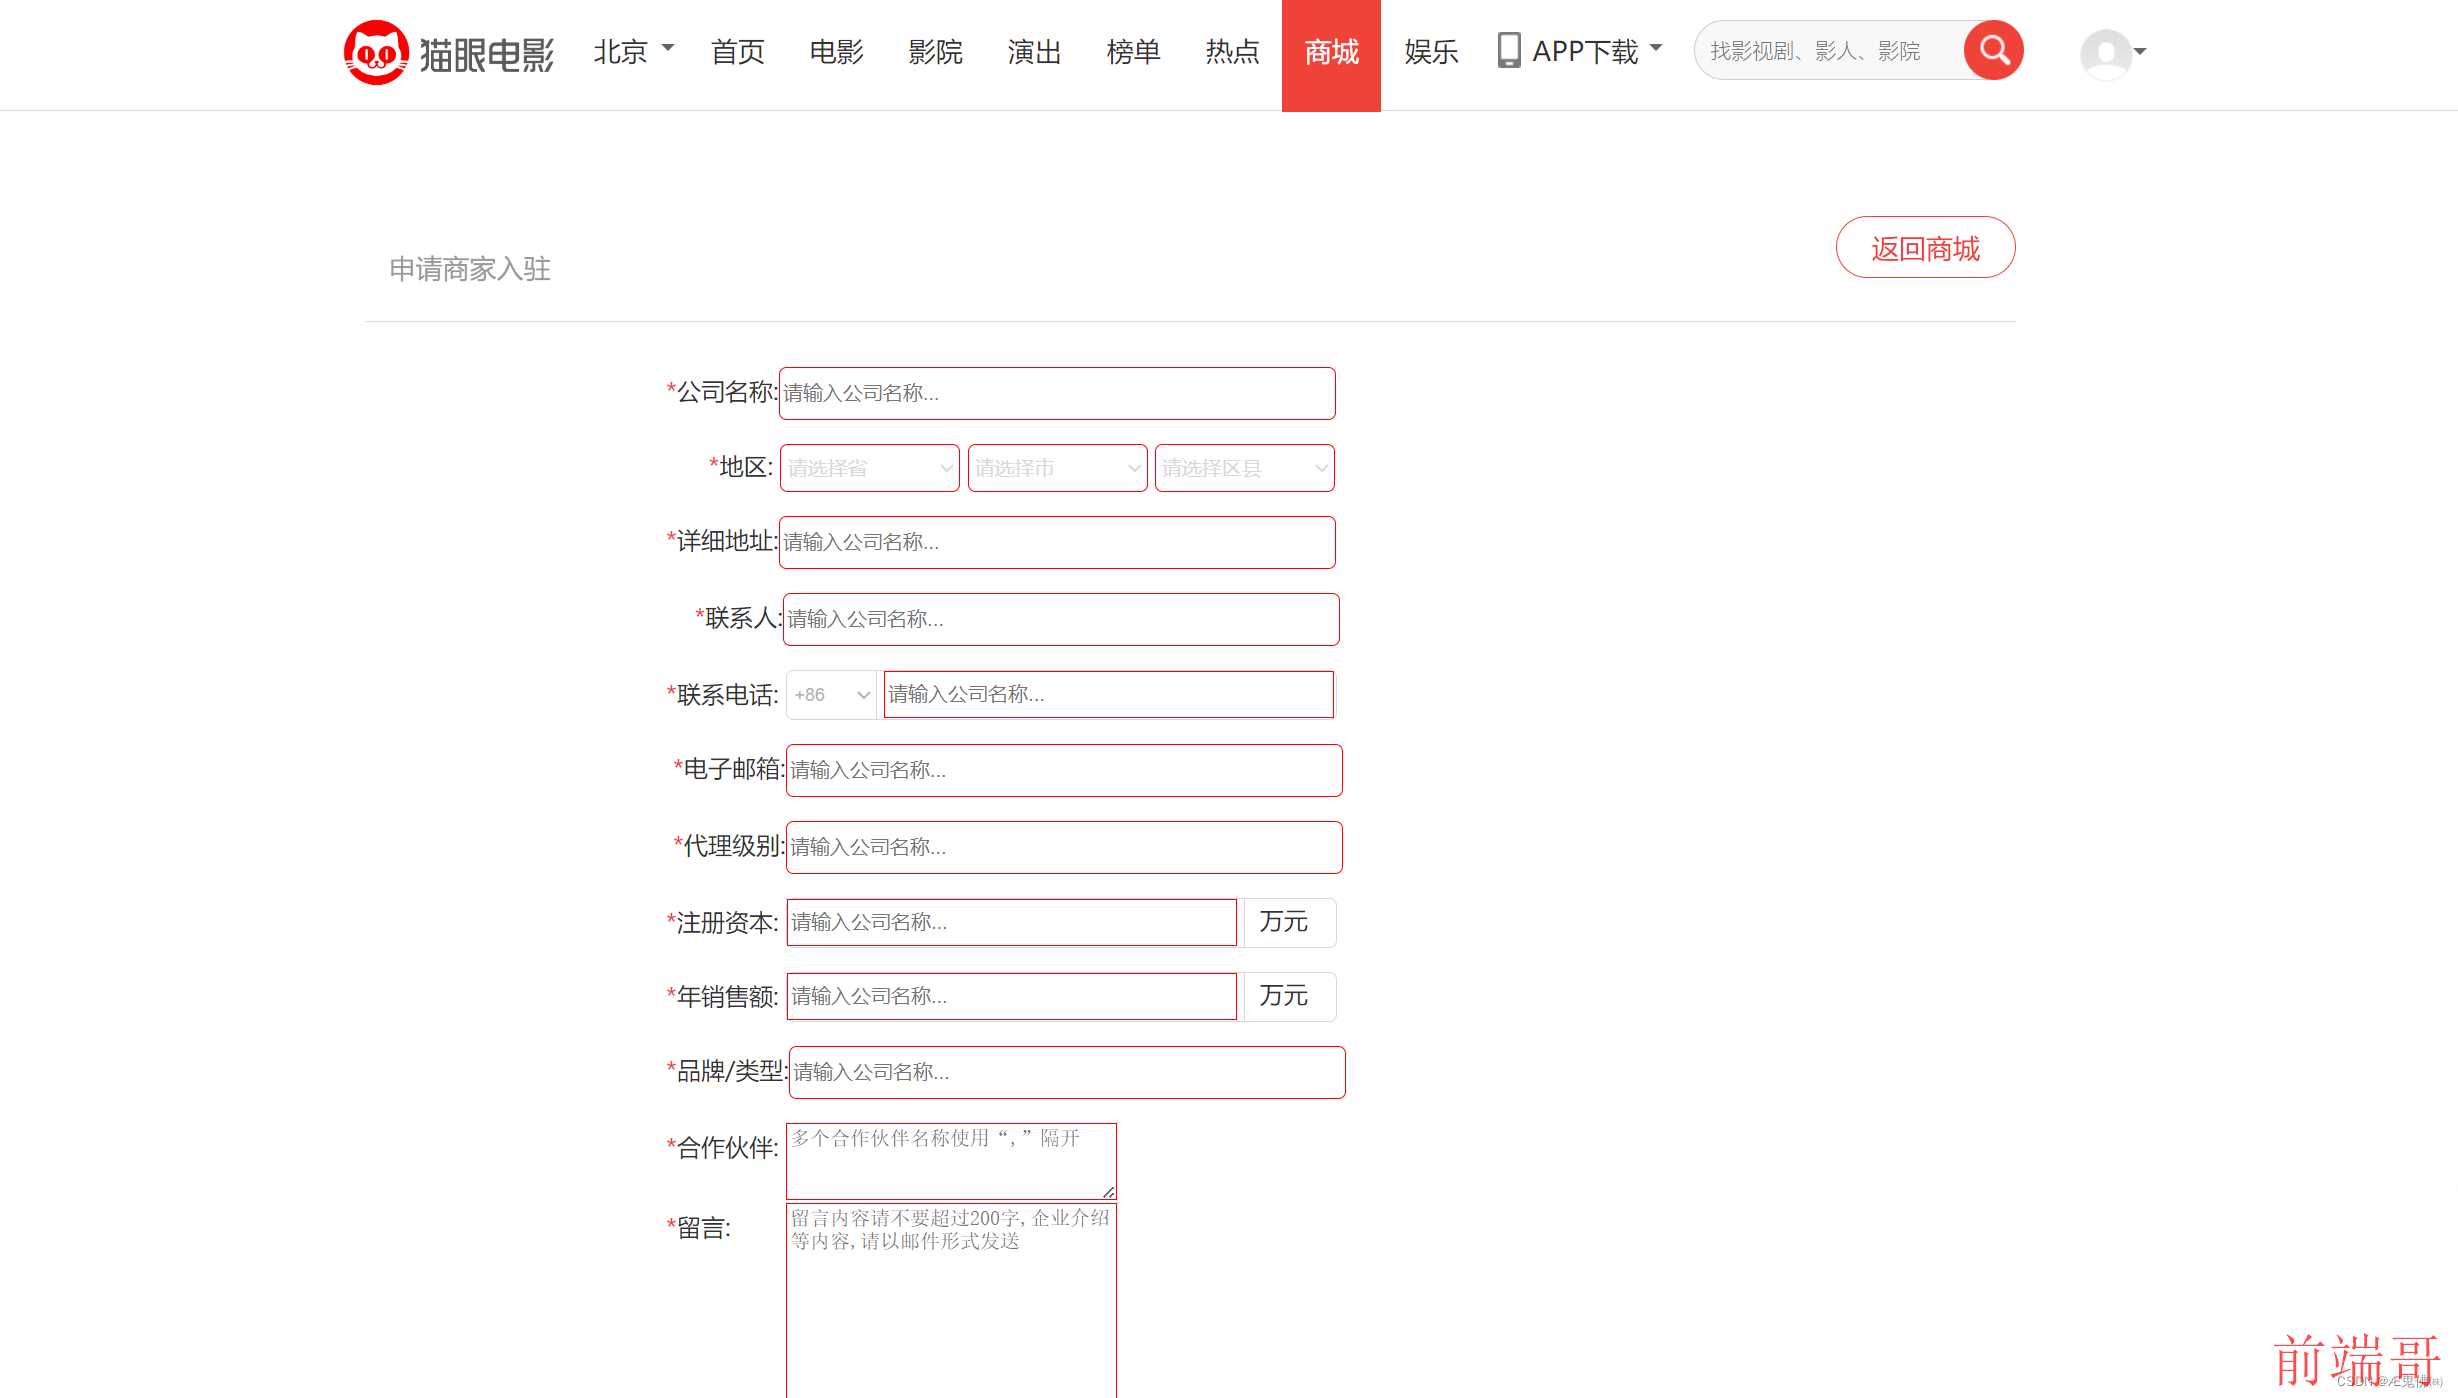This screenshot has width=2458, height=1398.
Task: Open the 请选择省 province dropdown
Action: click(870, 468)
